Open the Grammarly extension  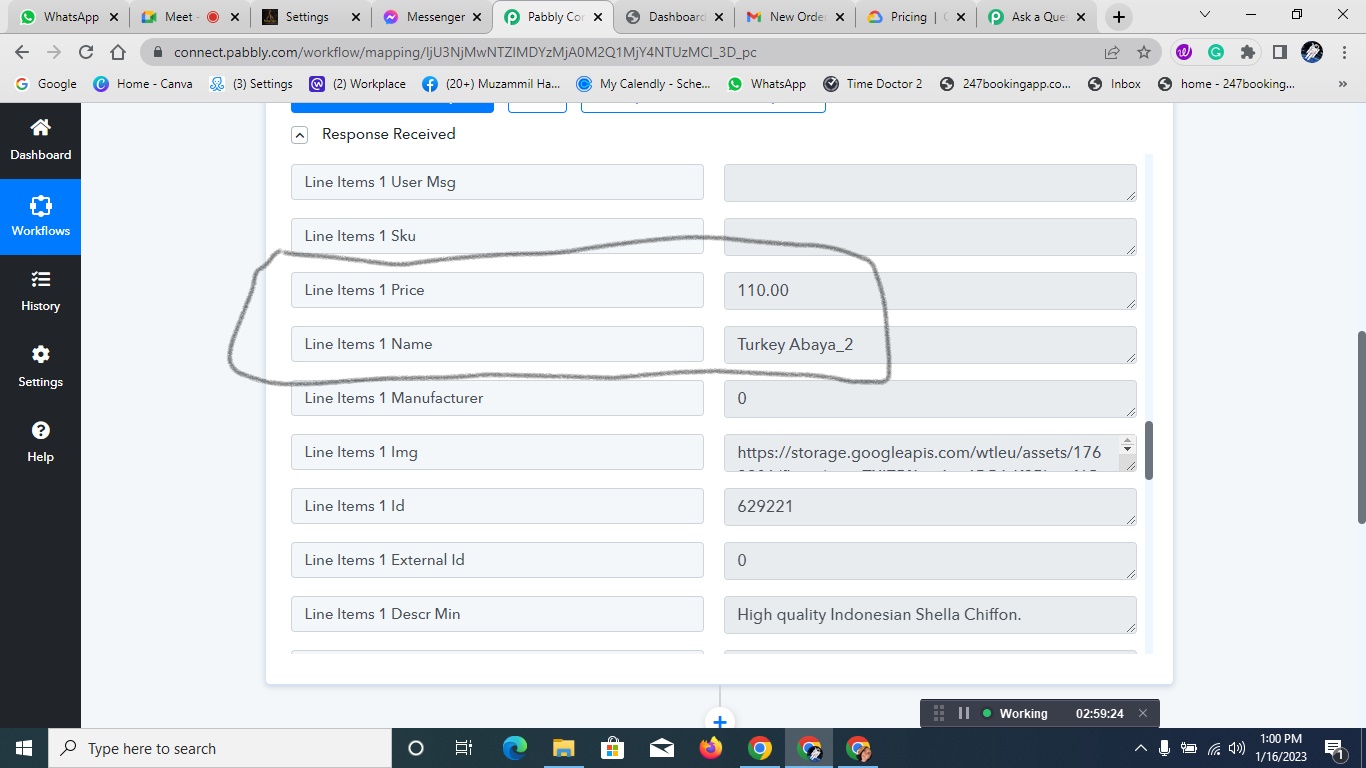[x=1216, y=52]
